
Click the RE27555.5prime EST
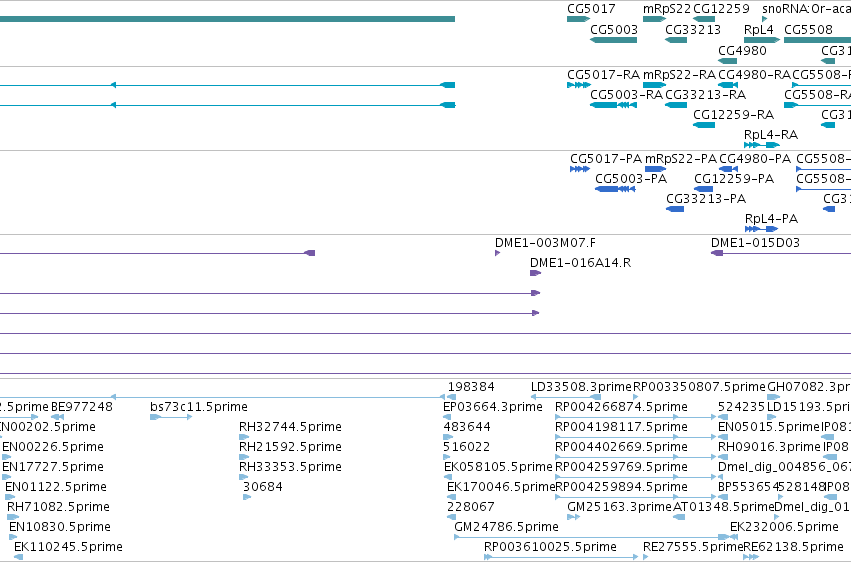[x=648, y=557]
